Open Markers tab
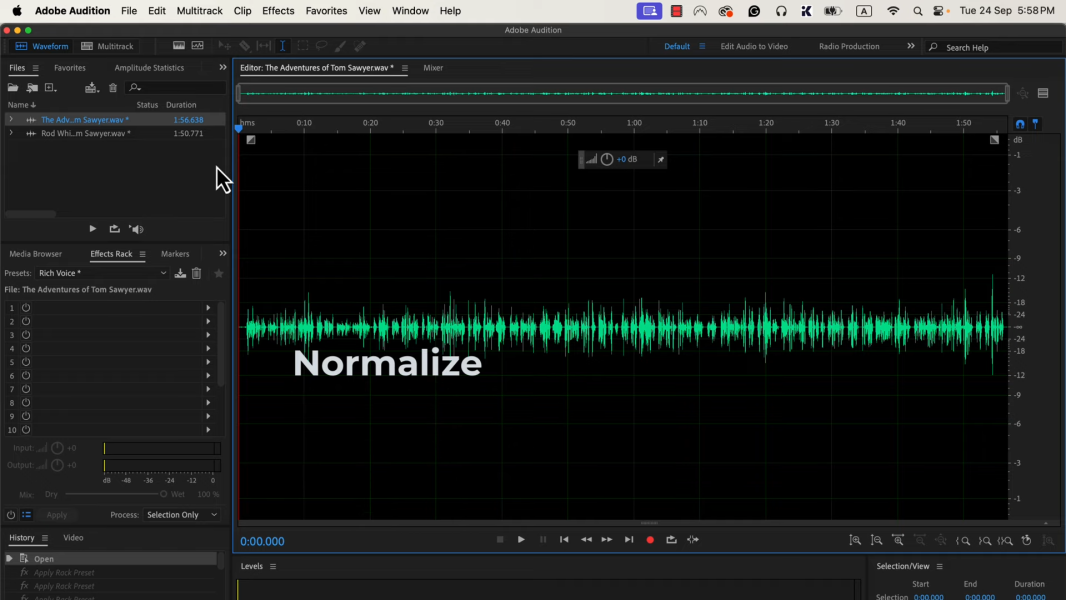 click(175, 253)
